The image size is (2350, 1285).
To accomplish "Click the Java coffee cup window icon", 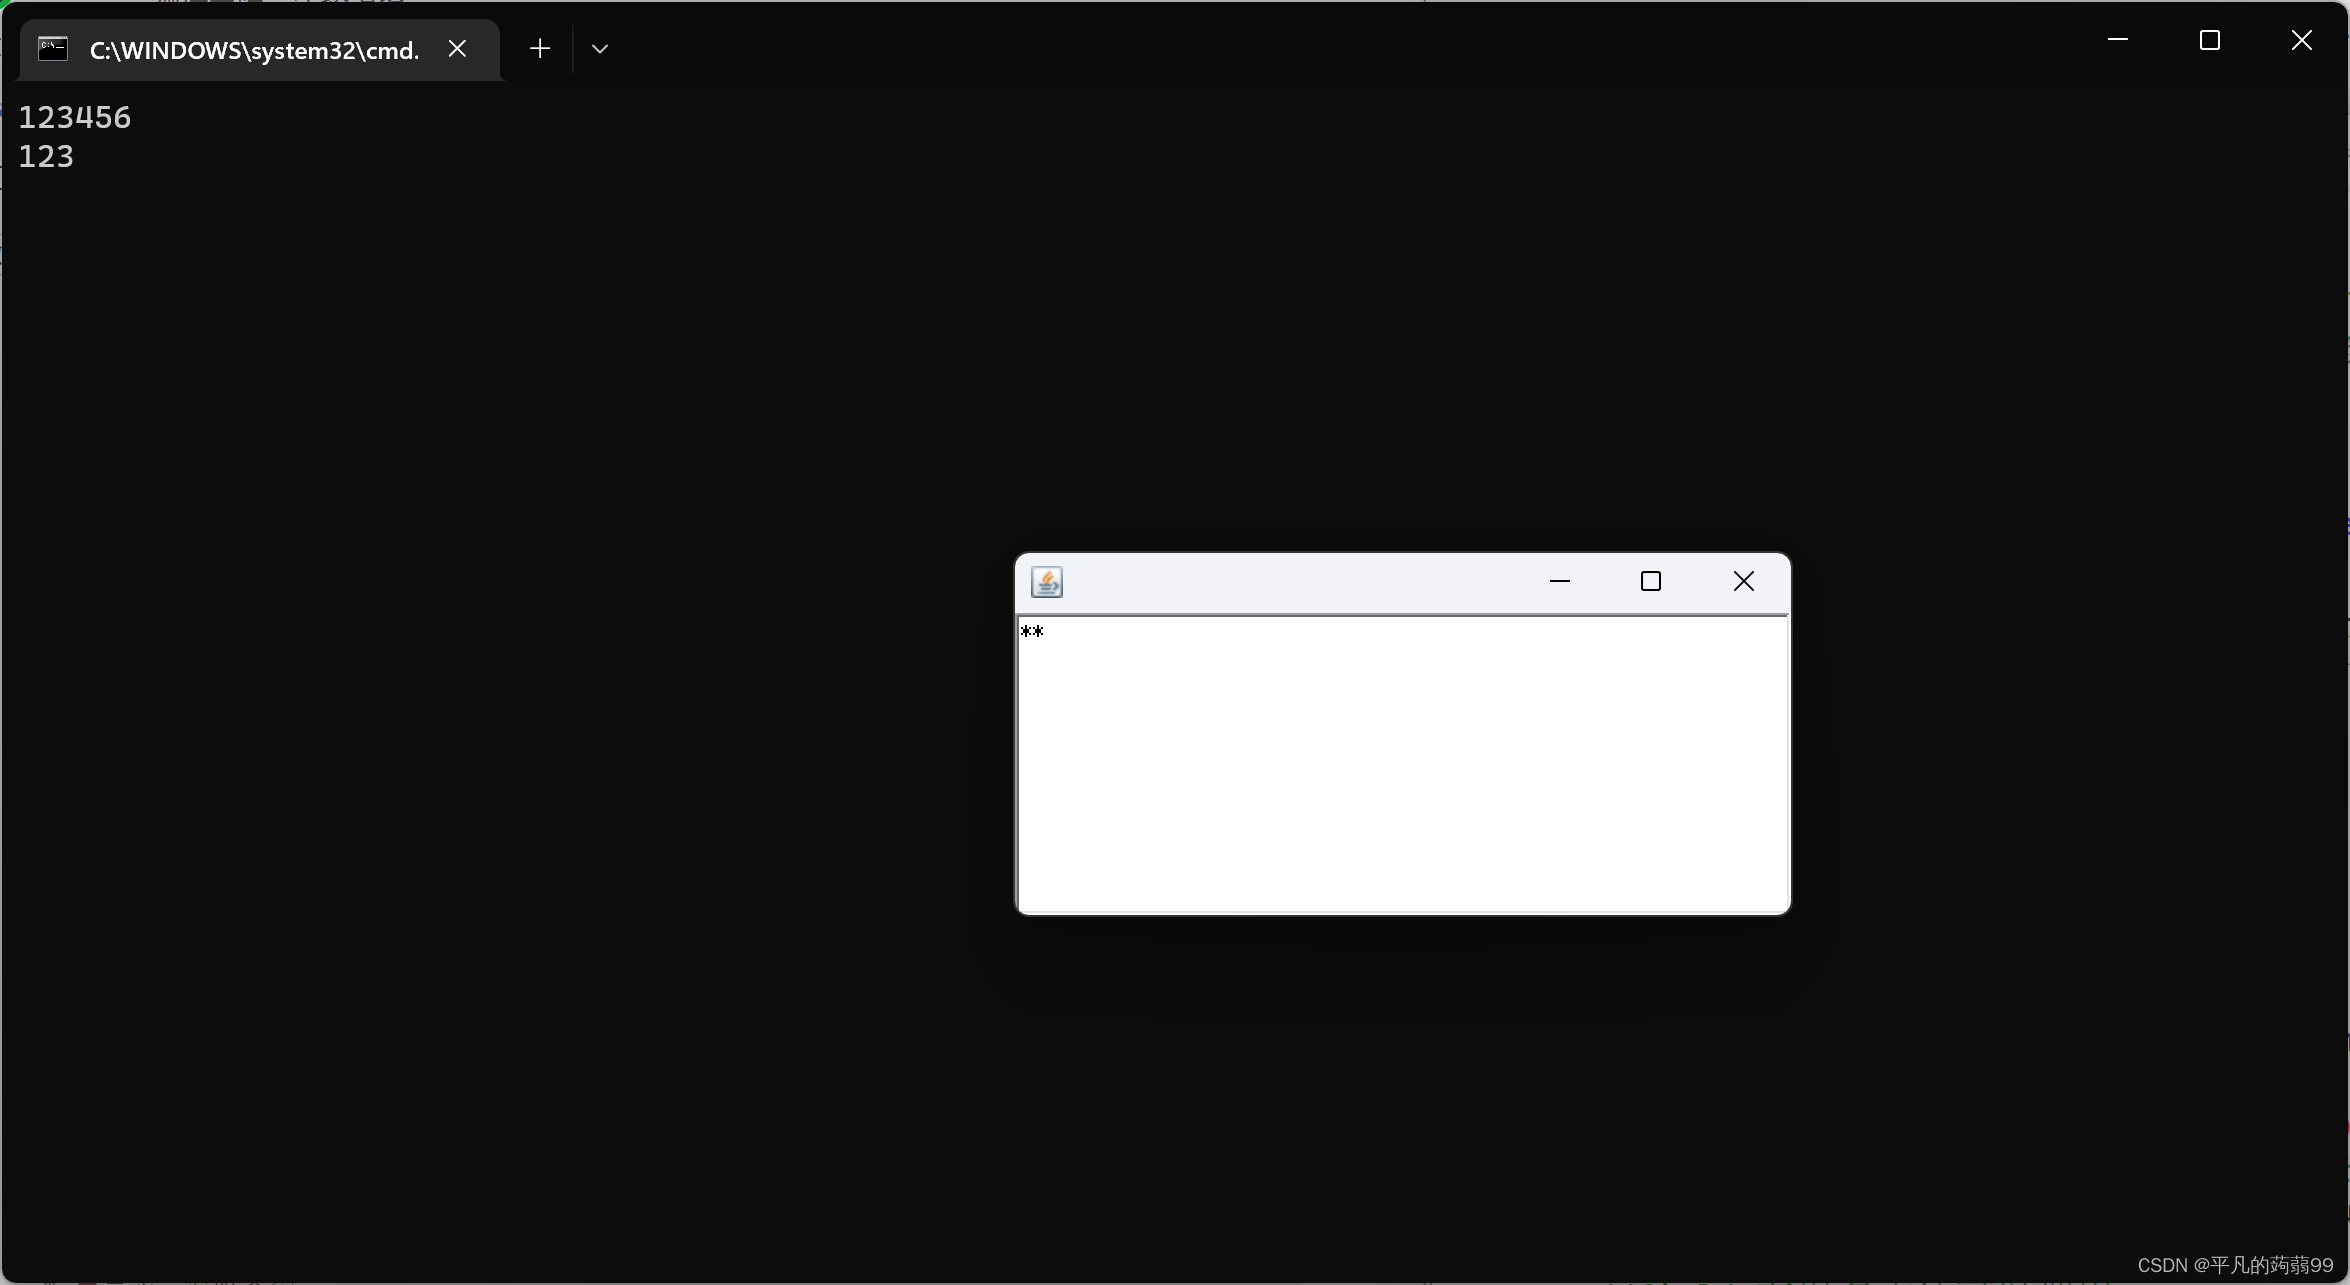I will tap(1047, 582).
